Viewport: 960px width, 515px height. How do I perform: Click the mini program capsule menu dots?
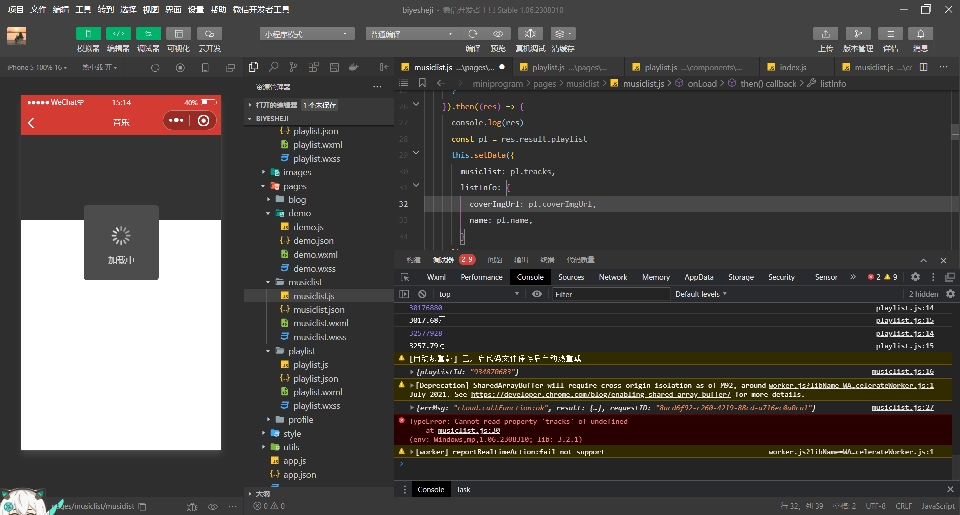point(177,121)
